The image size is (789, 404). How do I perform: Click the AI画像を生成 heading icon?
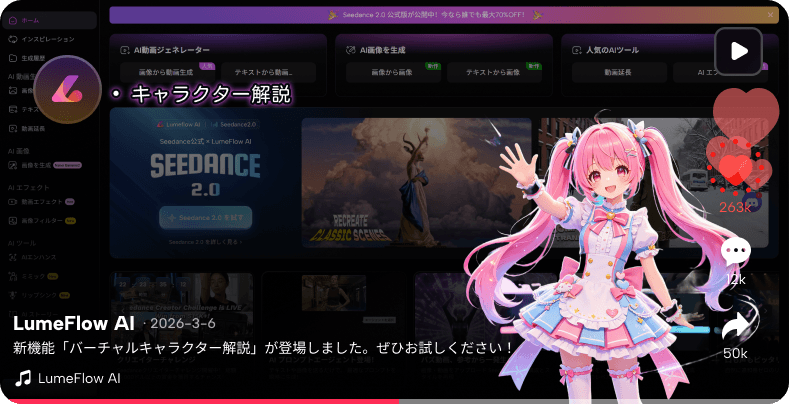click(351, 50)
